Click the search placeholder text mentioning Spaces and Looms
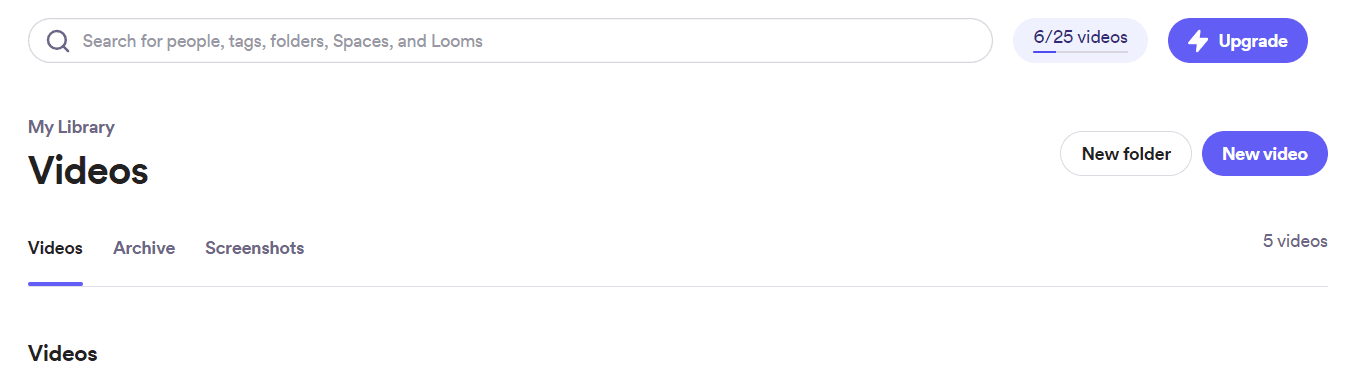Screen dimensions: 1348x386 (x=283, y=41)
